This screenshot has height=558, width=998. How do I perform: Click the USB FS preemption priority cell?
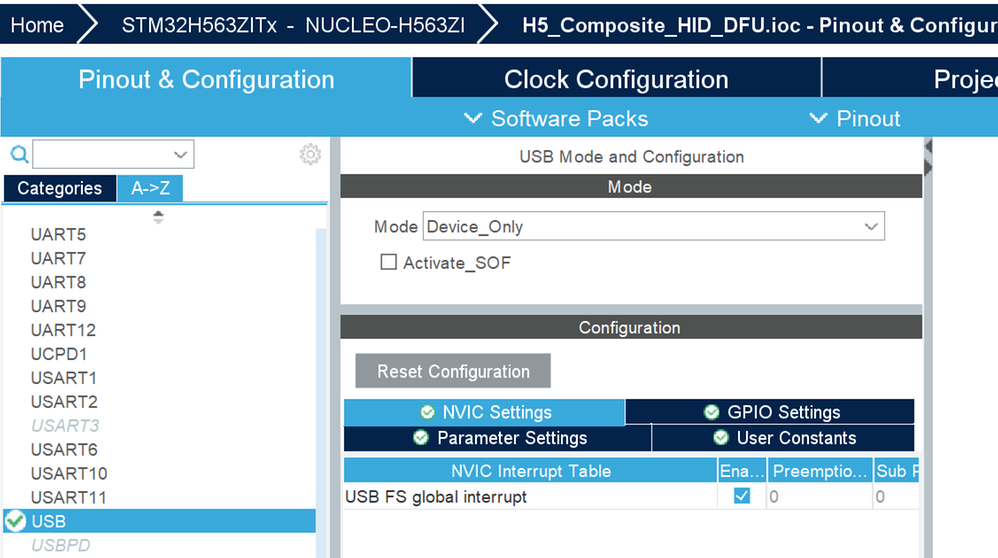pos(820,496)
